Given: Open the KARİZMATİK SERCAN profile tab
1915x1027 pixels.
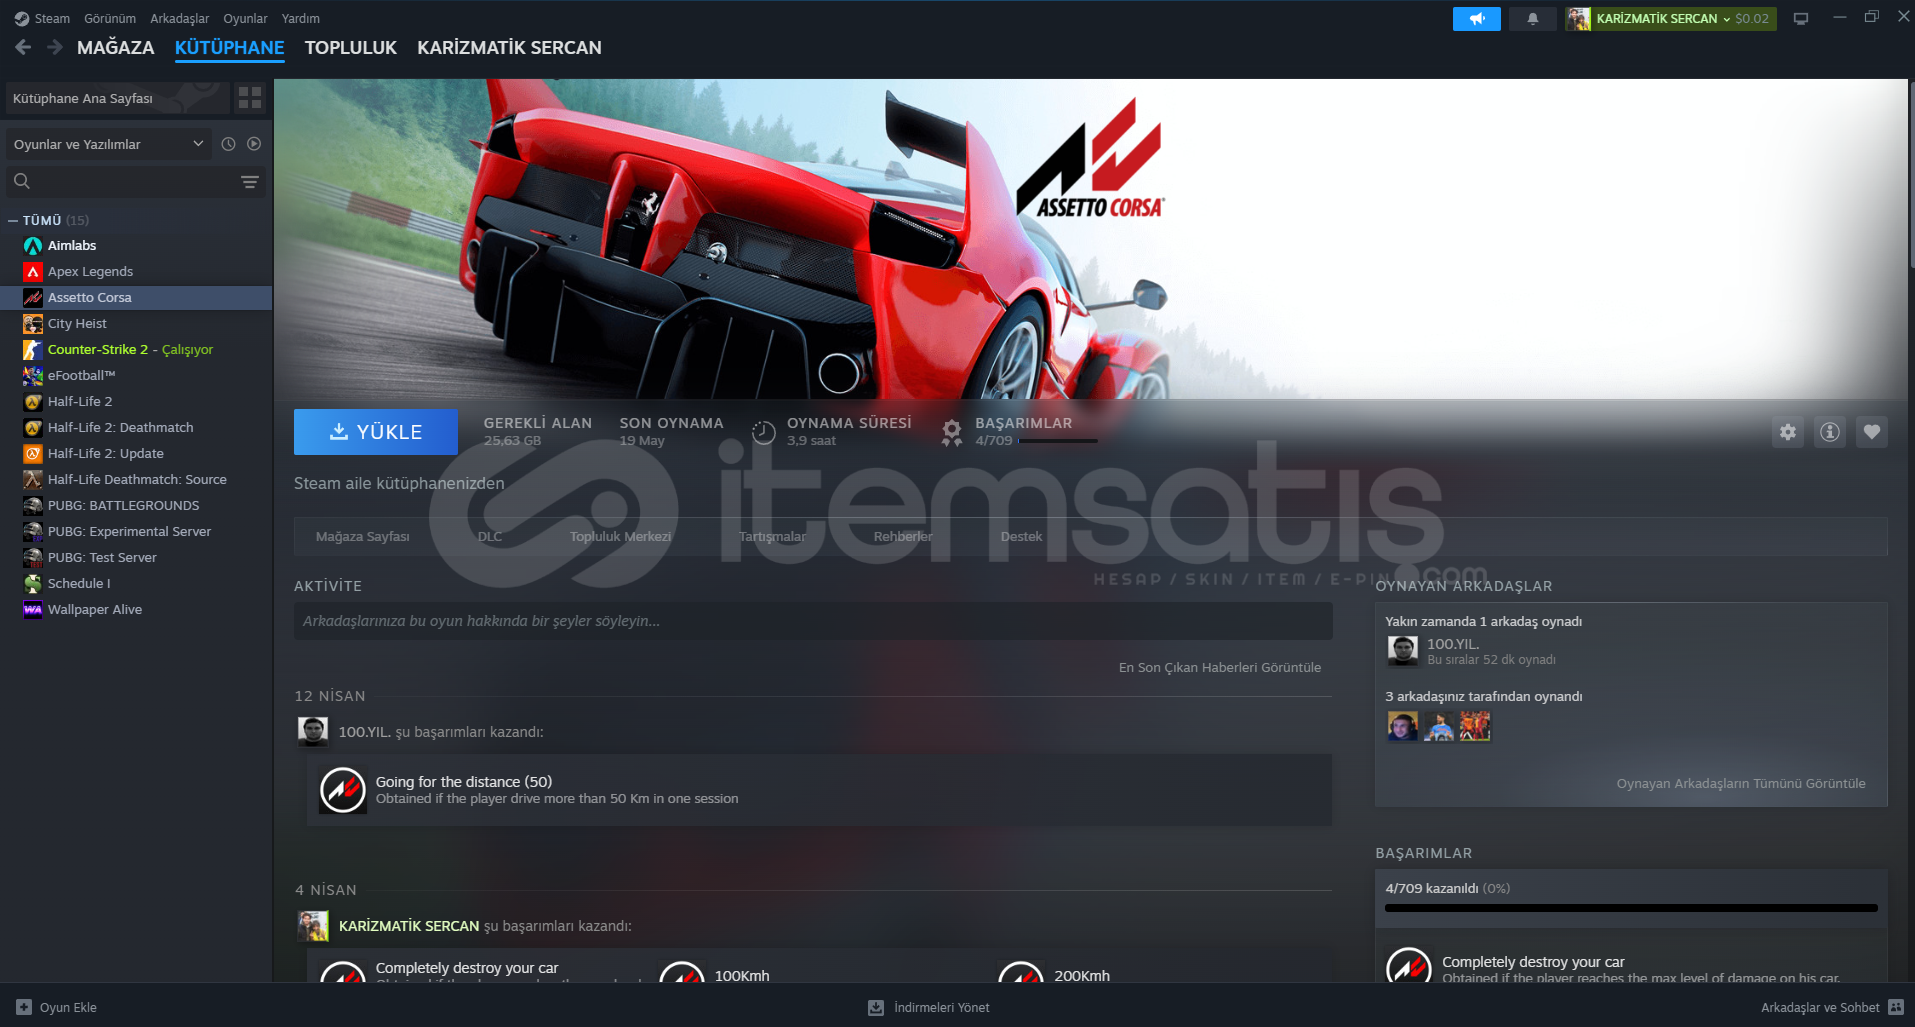Looking at the screenshot, I should [x=509, y=47].
